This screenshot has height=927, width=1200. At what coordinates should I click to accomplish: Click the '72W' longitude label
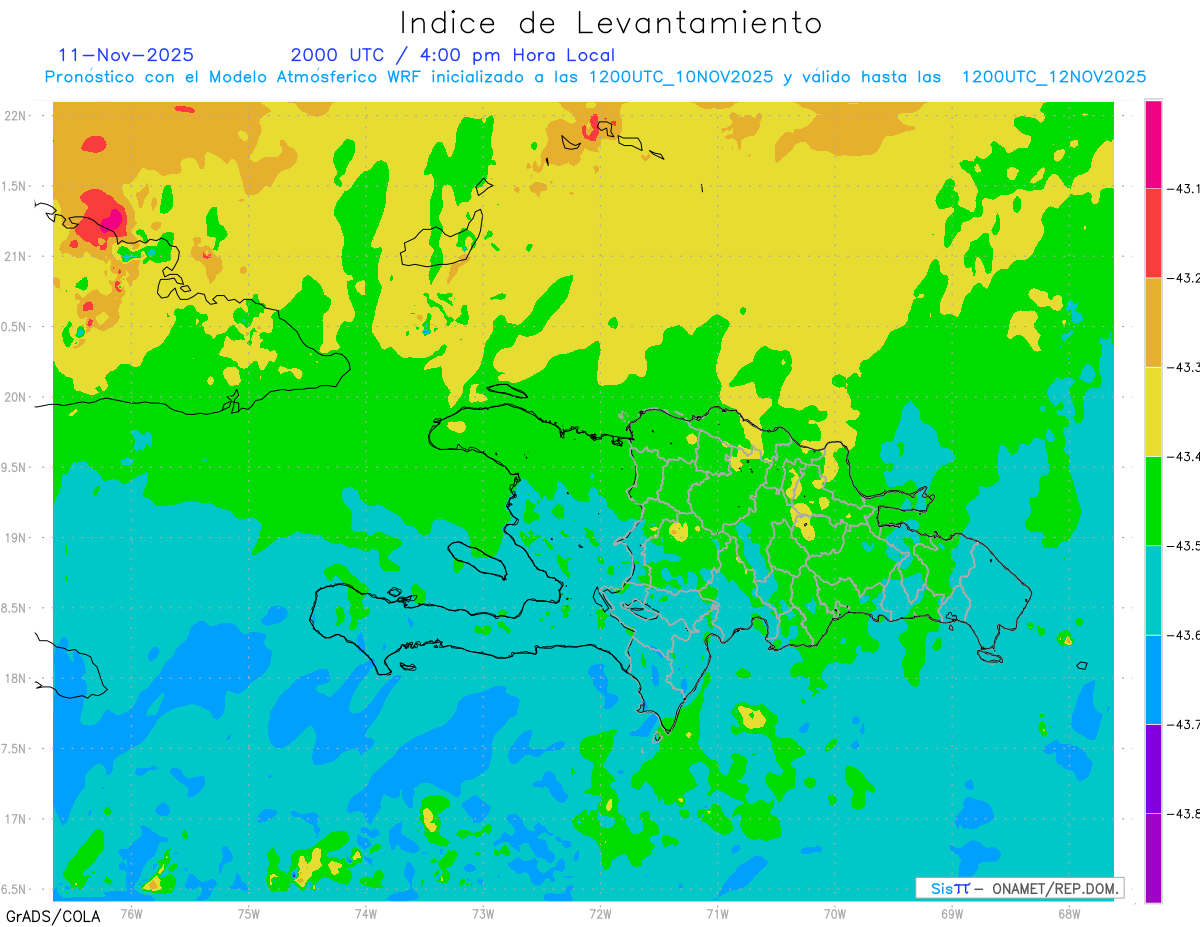click(x=600, y=913)
